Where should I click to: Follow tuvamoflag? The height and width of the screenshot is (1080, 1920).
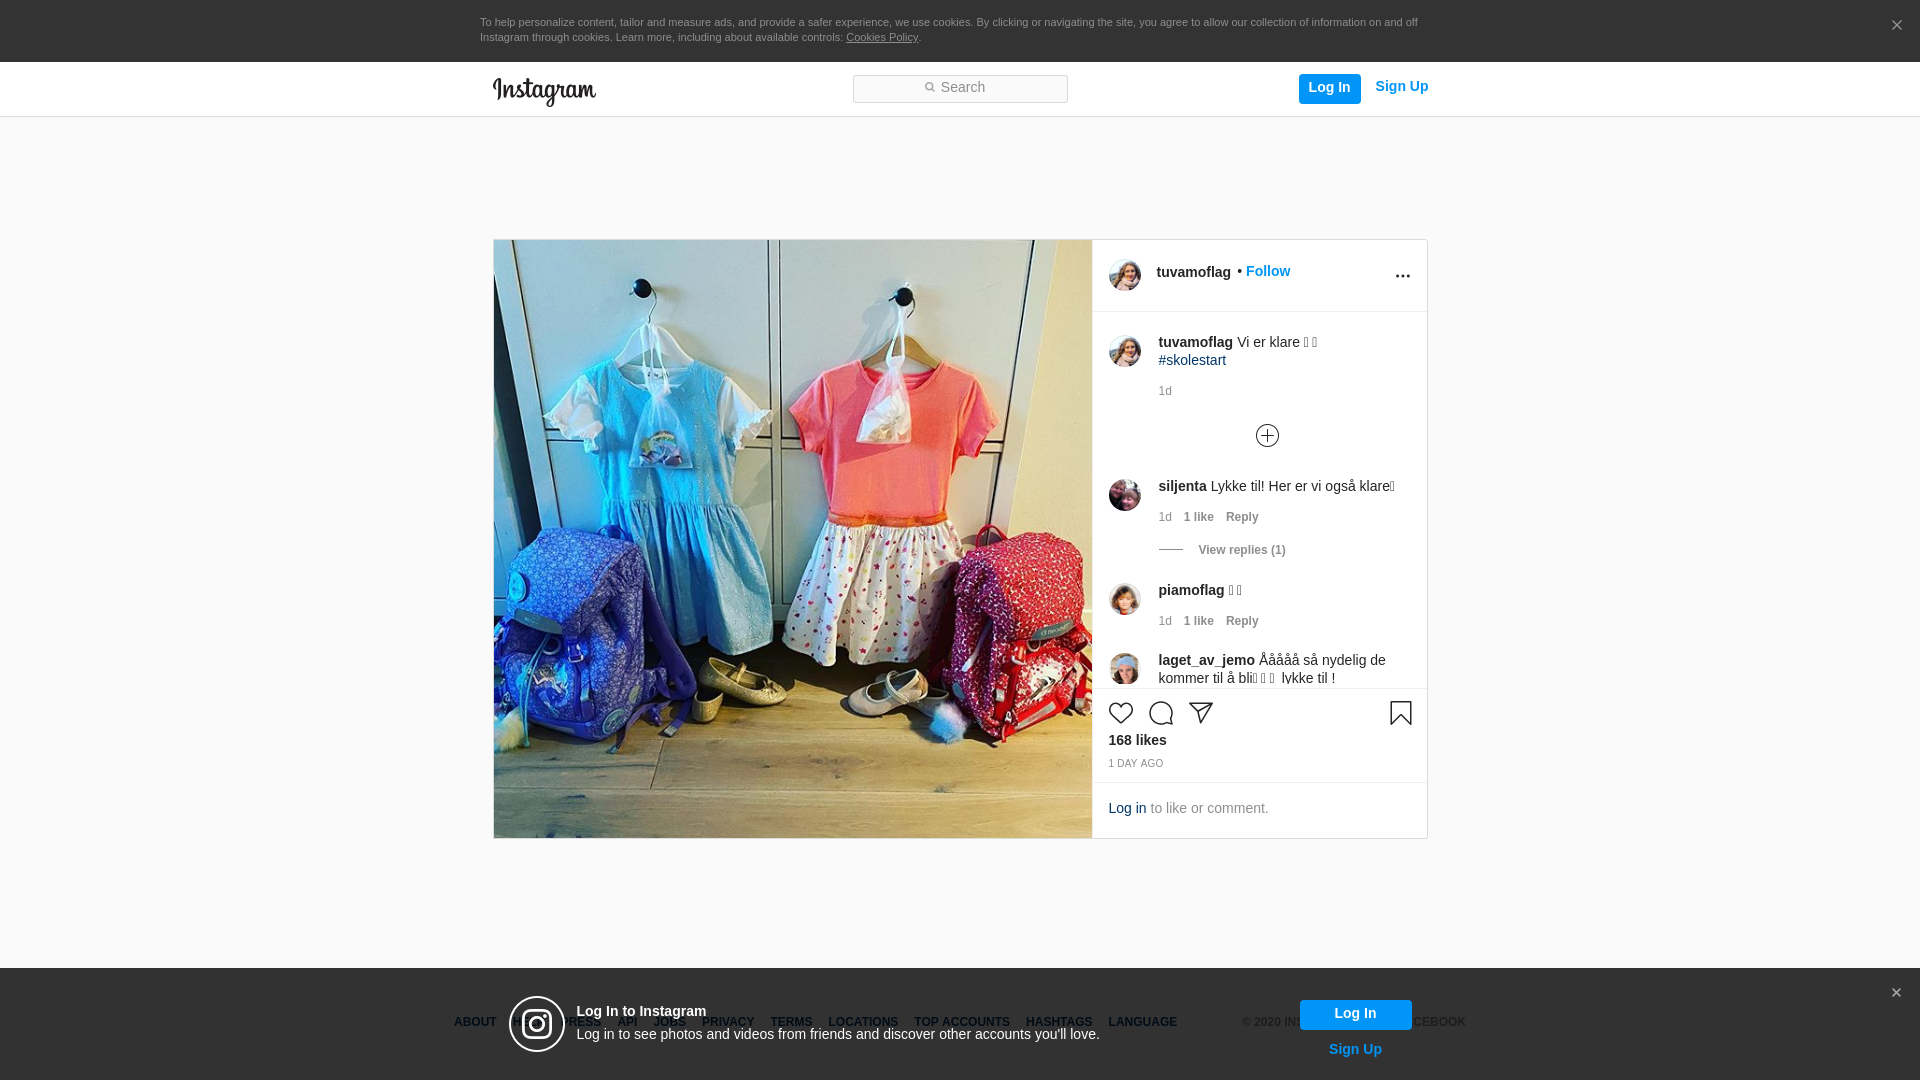[x=1267, y=271]
